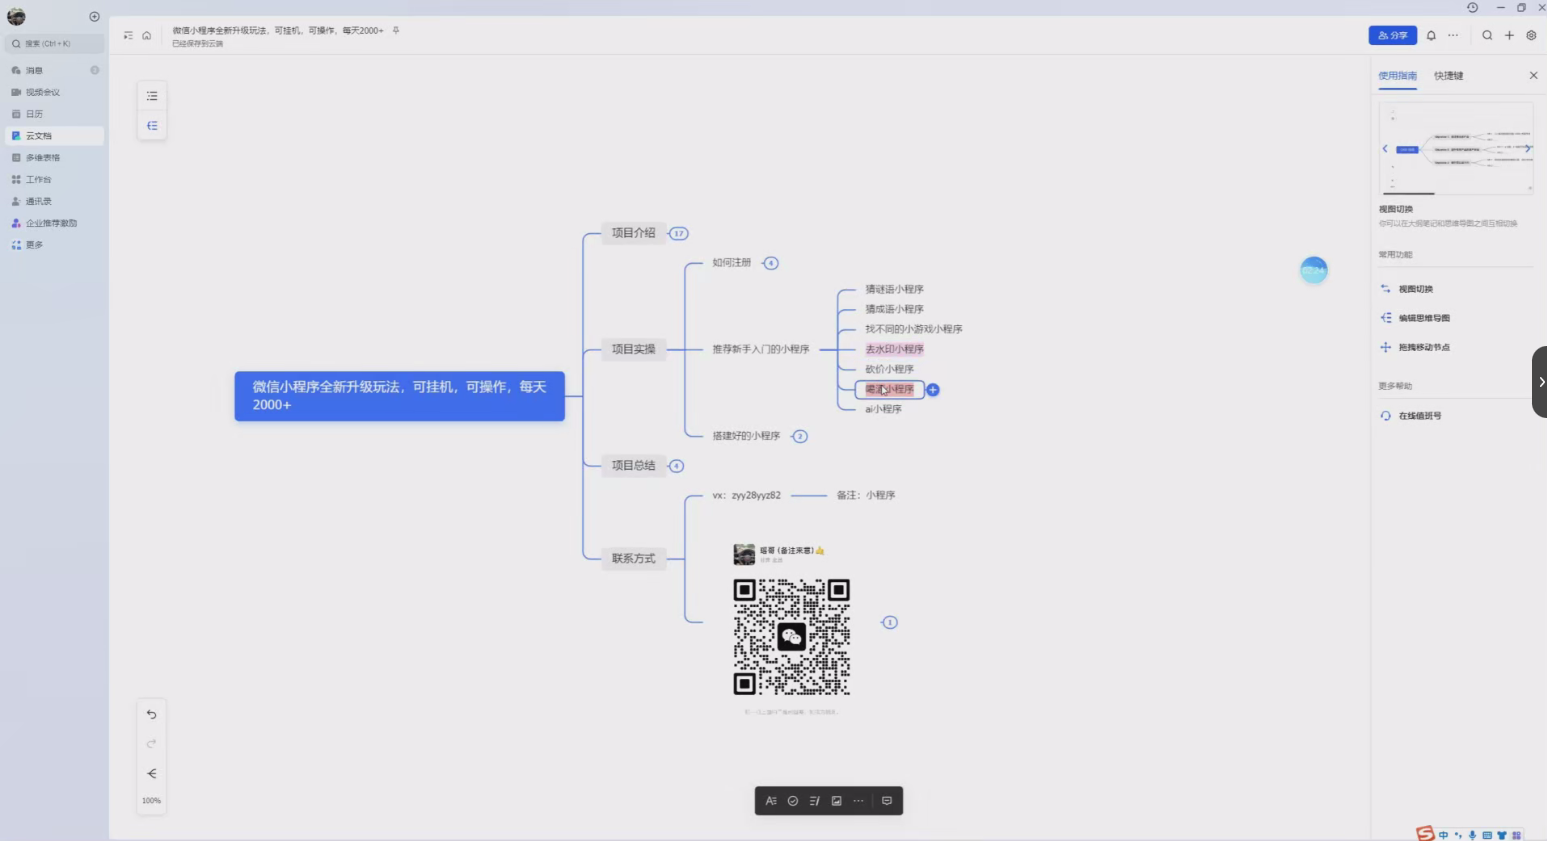
Task: Click the search magnifier in the top right
Action: (1487, 35)
